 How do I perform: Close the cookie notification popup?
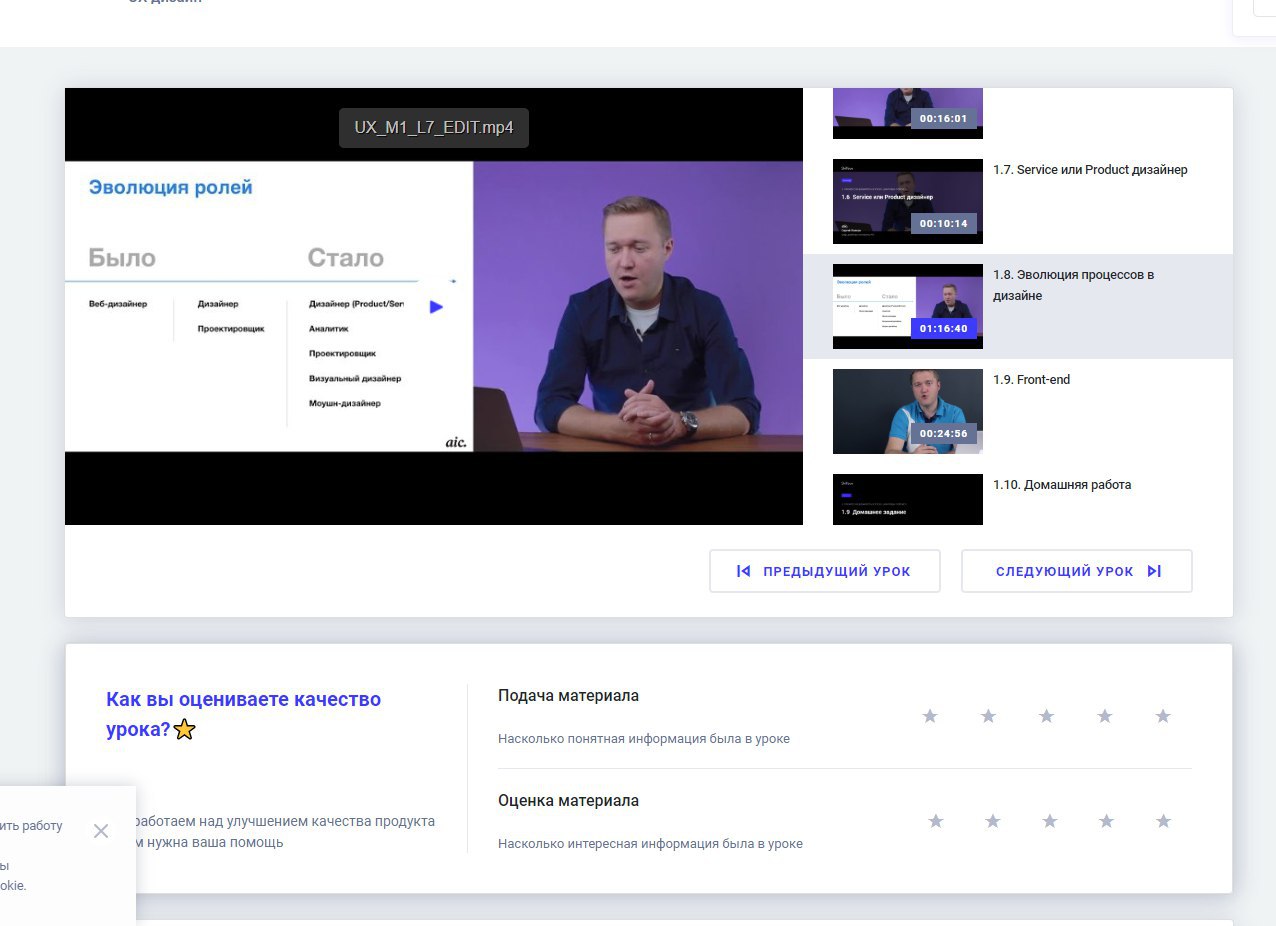(101, 831)
